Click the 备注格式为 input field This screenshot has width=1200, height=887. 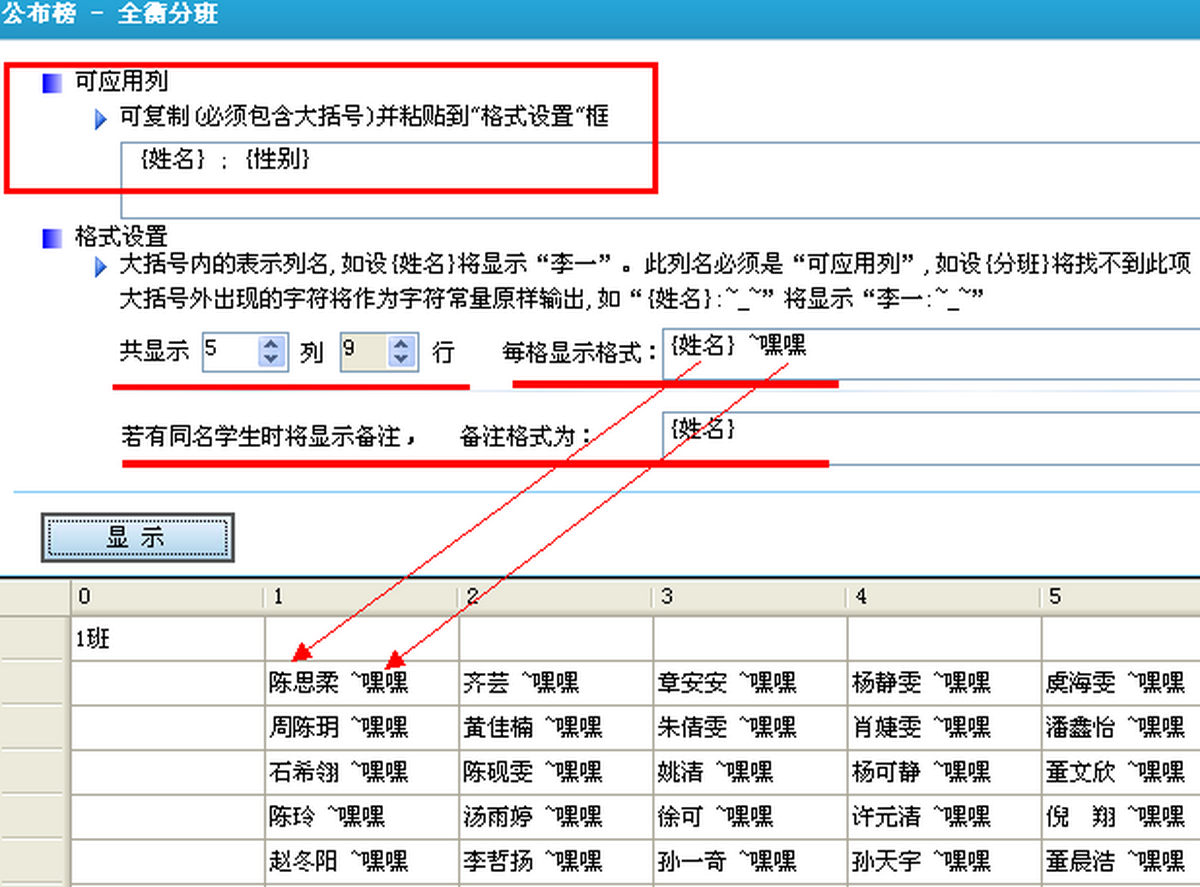[931, 438]
